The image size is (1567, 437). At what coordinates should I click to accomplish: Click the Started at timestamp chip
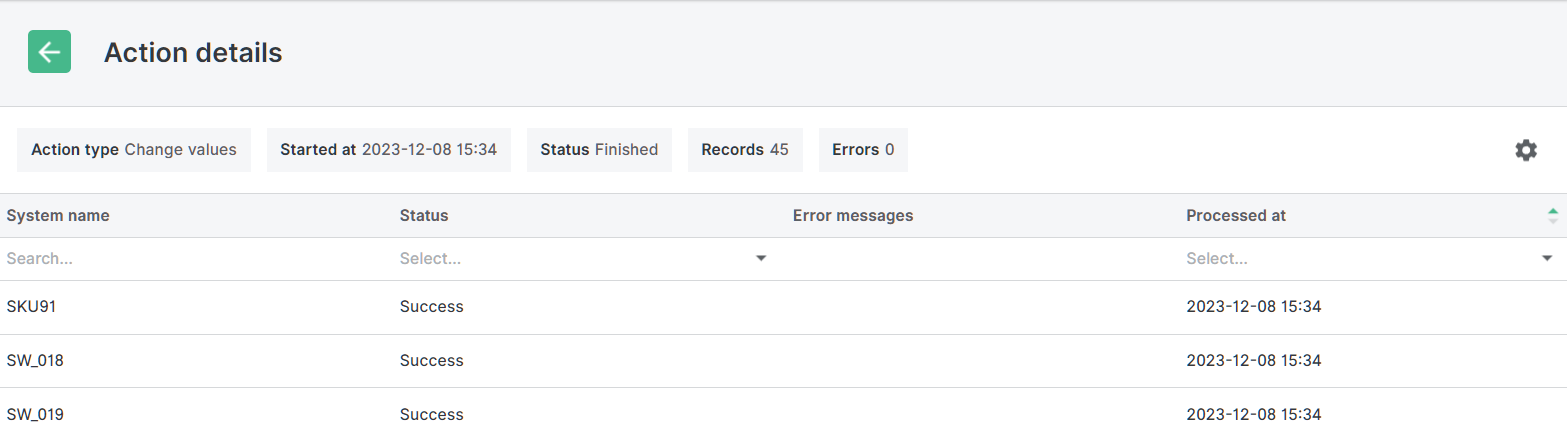coord(388,150)
